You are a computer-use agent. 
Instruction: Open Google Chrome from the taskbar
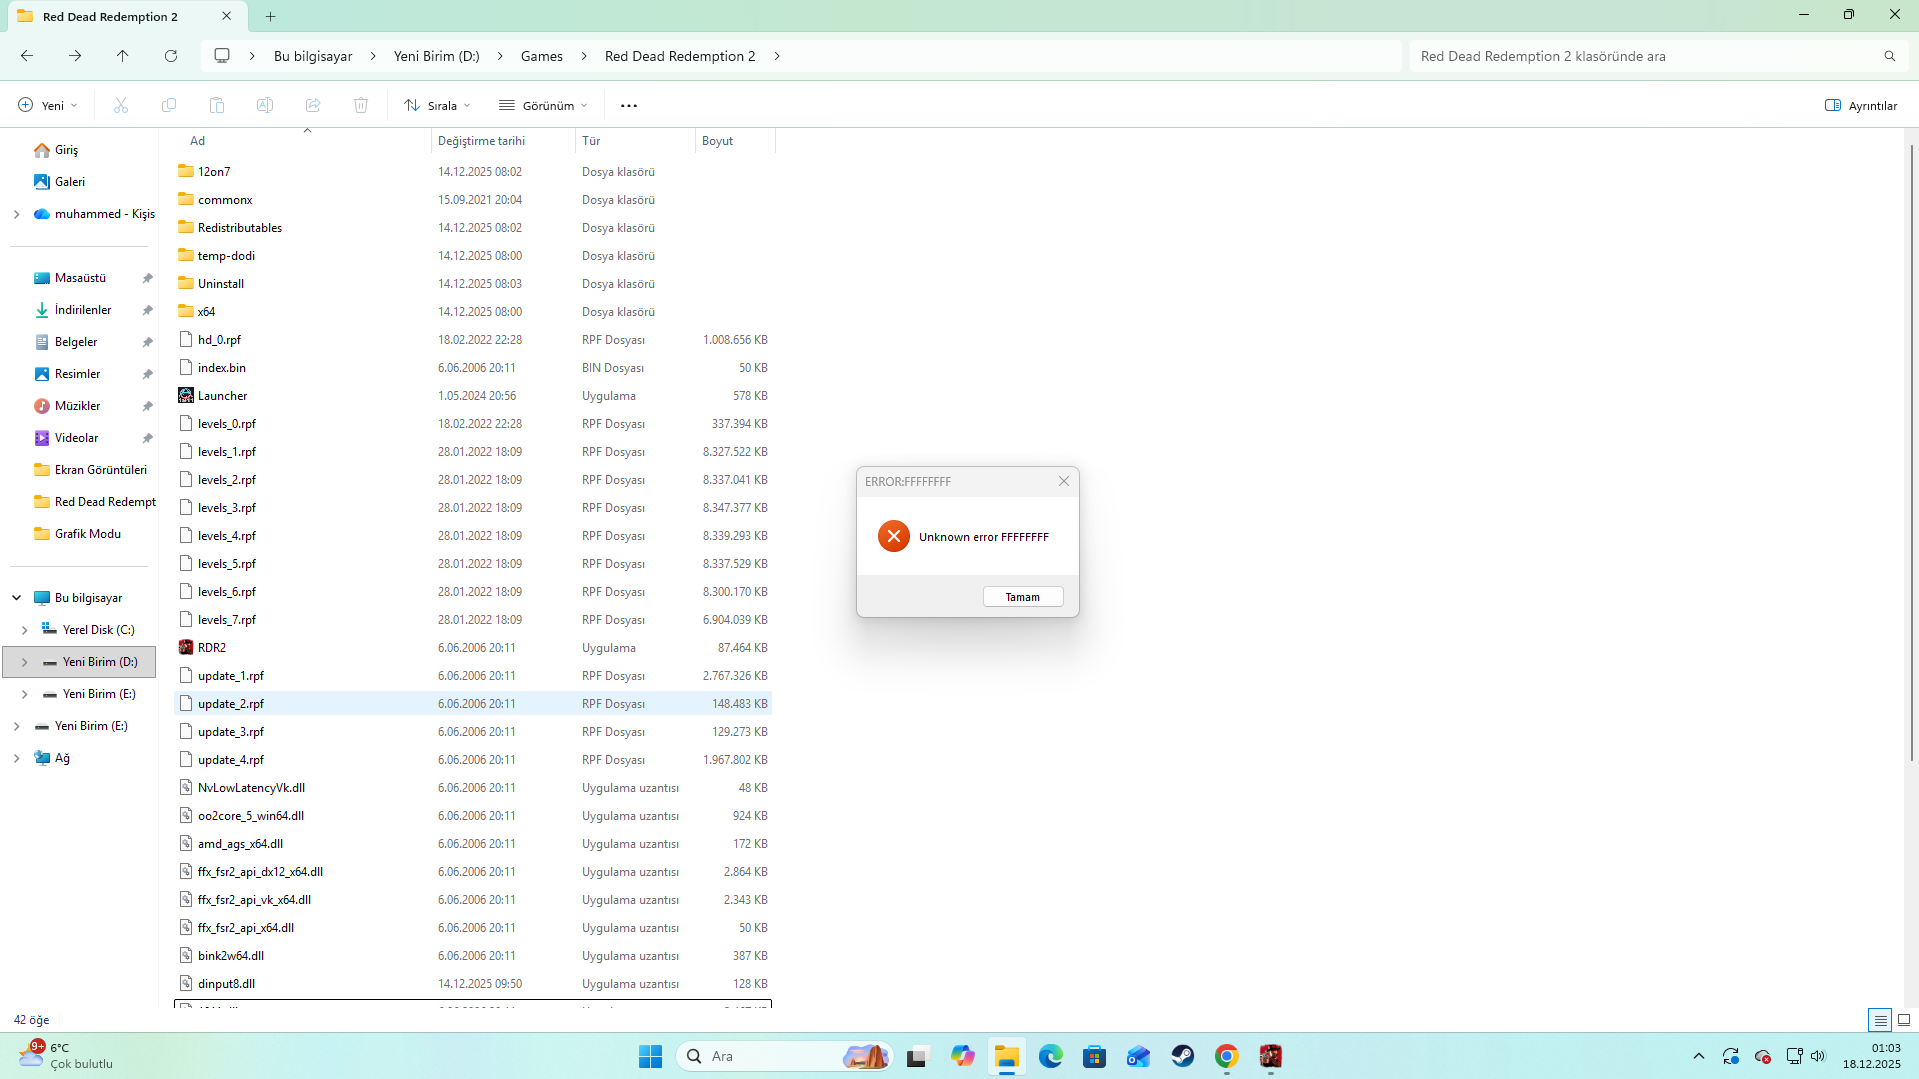click(1227, 1056)
